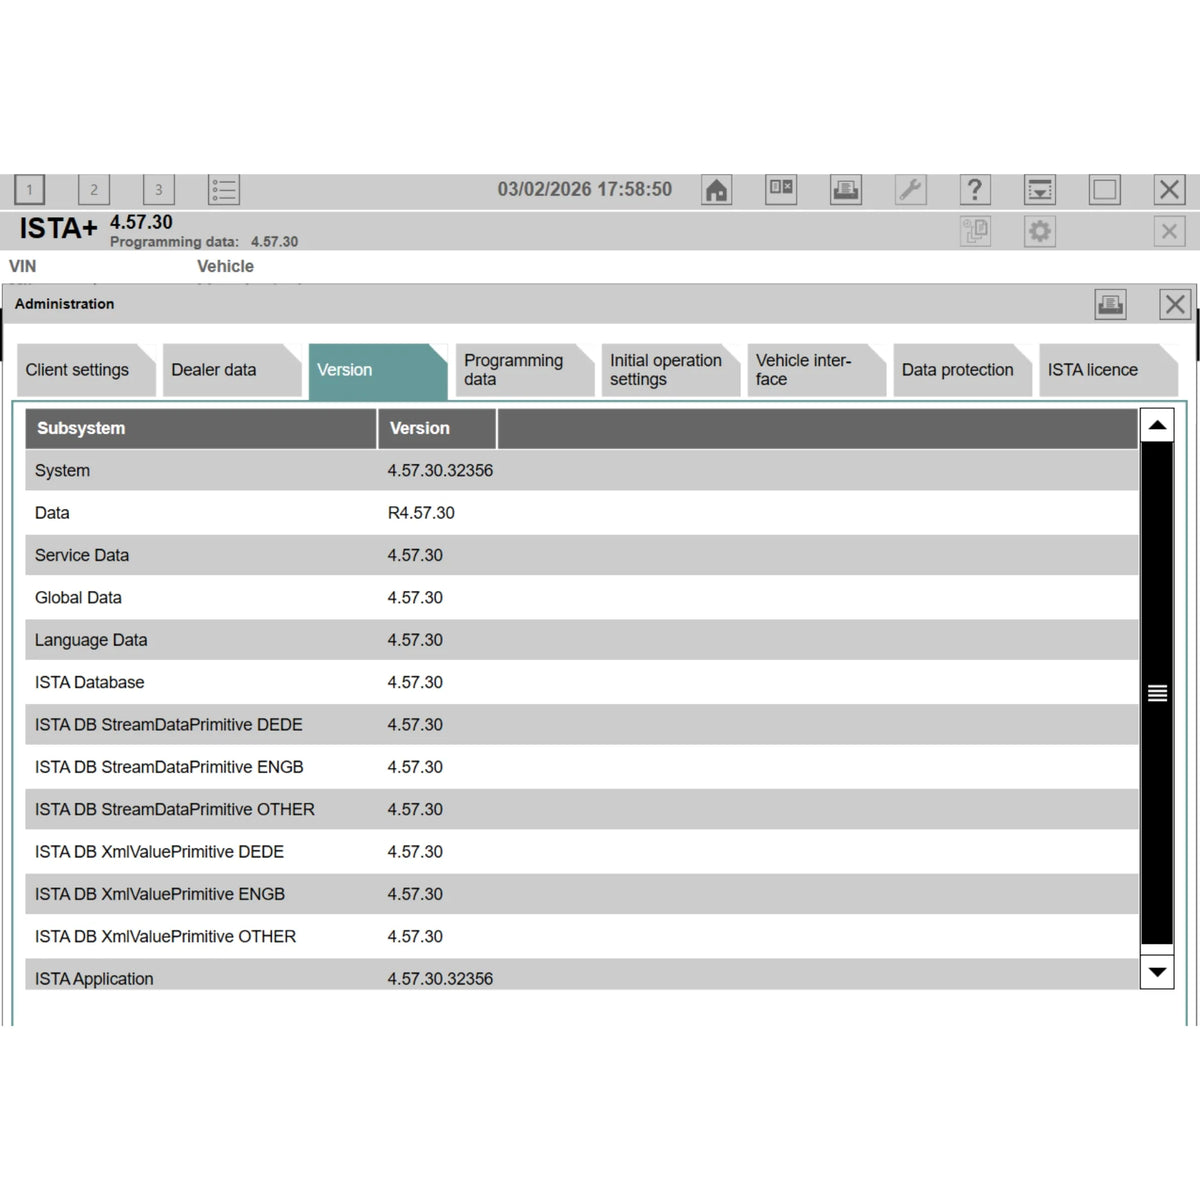Switch to page 3 in the toolbar
The height and width of the screenshot is (1200, 1200).
click(158, 189)
